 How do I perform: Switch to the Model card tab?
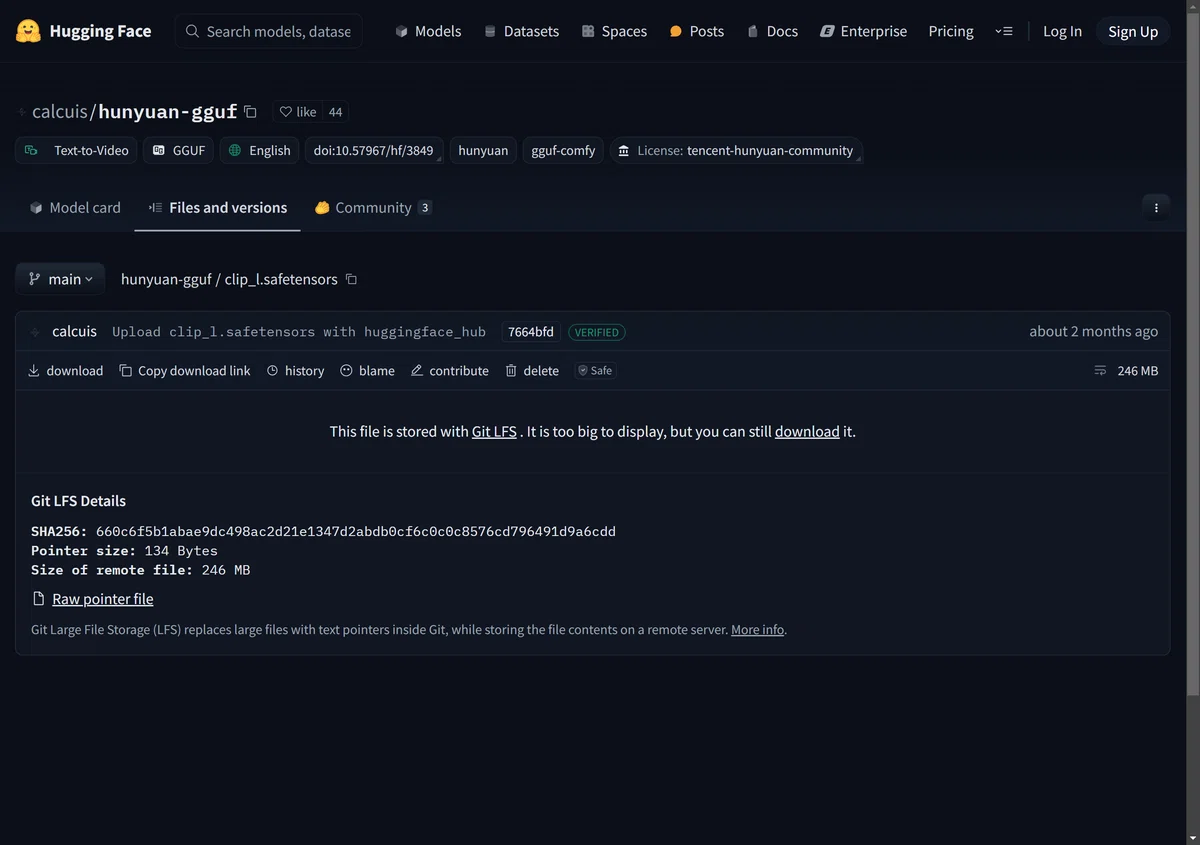(75, 207)
